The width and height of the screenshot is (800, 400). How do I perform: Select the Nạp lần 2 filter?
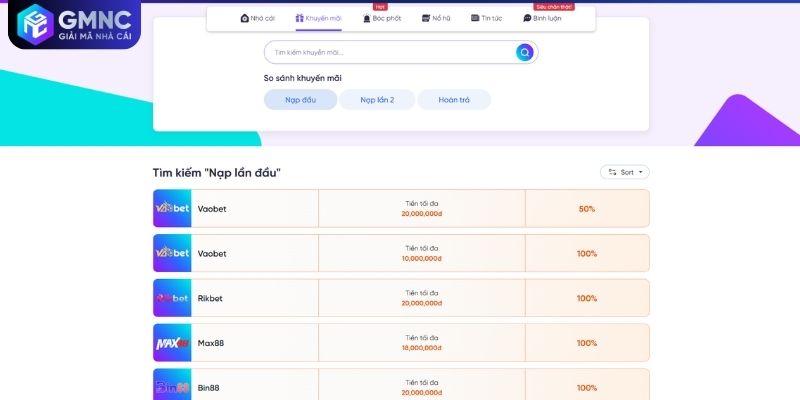pos(376,100)
